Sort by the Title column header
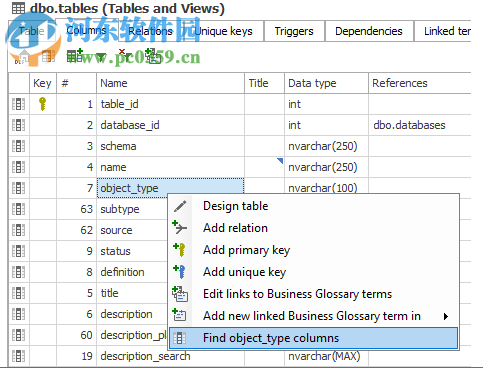Image resolution: width=483 pixels, height=372 pixels. point(264,83)
